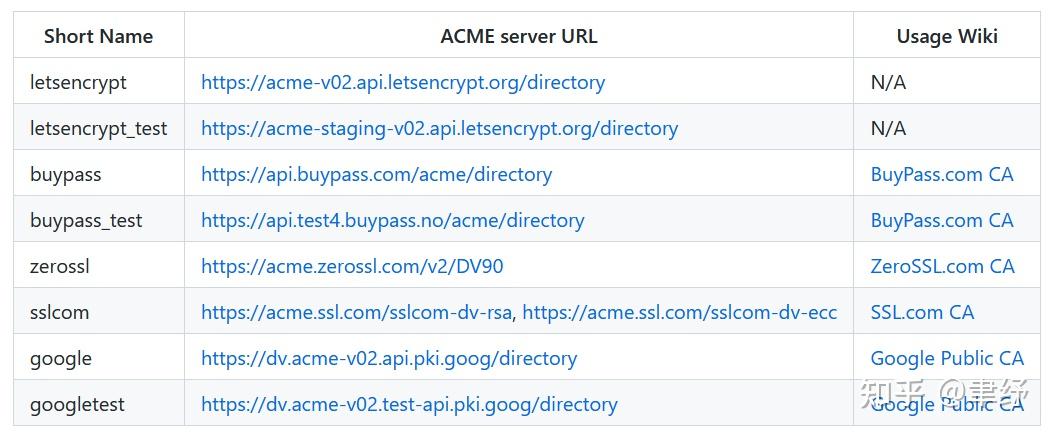Click the Usage Wiki column header

(946, 36)
